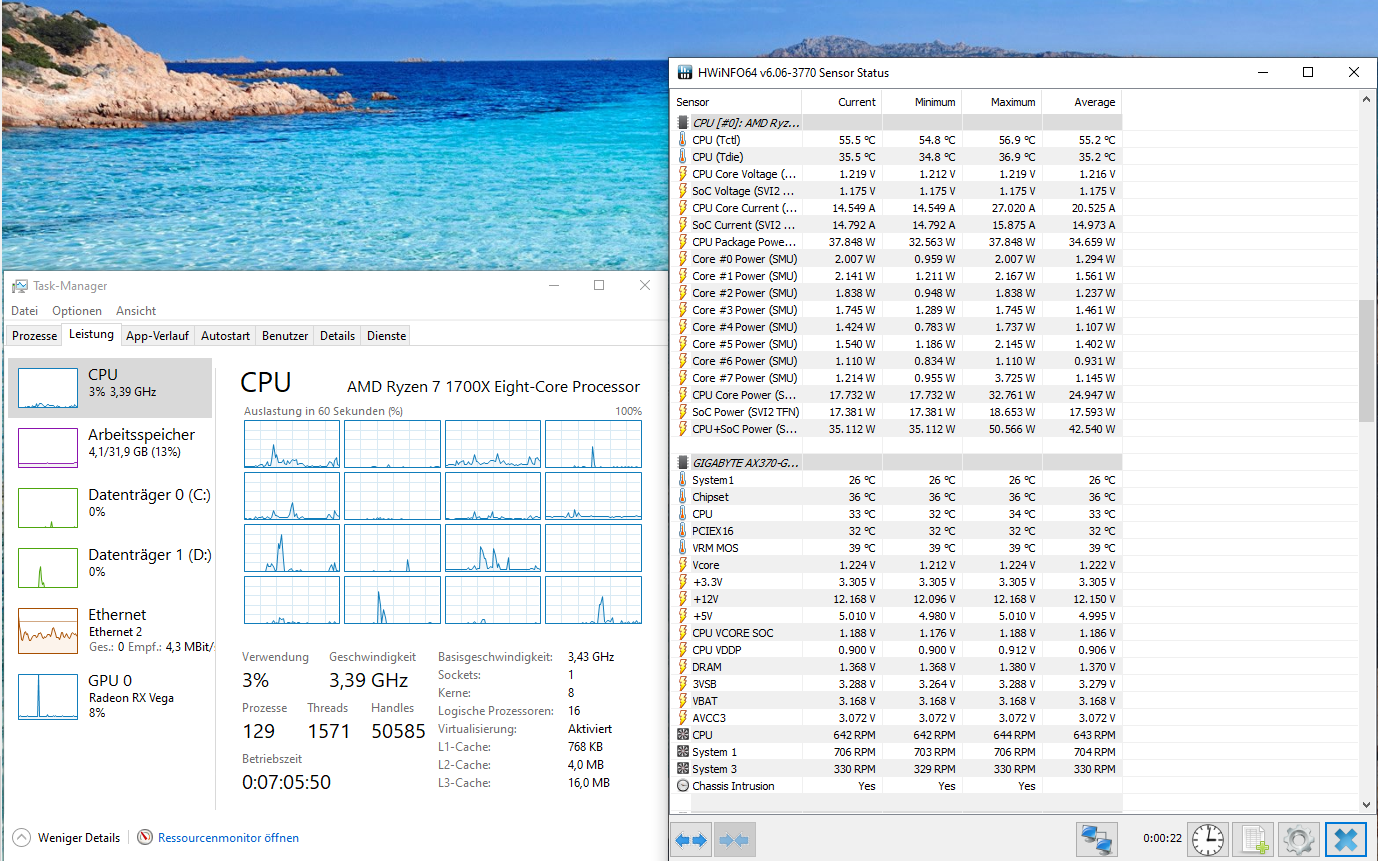Select the CPU VCORE SOC row

pyautogui.click(x=896, y=633)
